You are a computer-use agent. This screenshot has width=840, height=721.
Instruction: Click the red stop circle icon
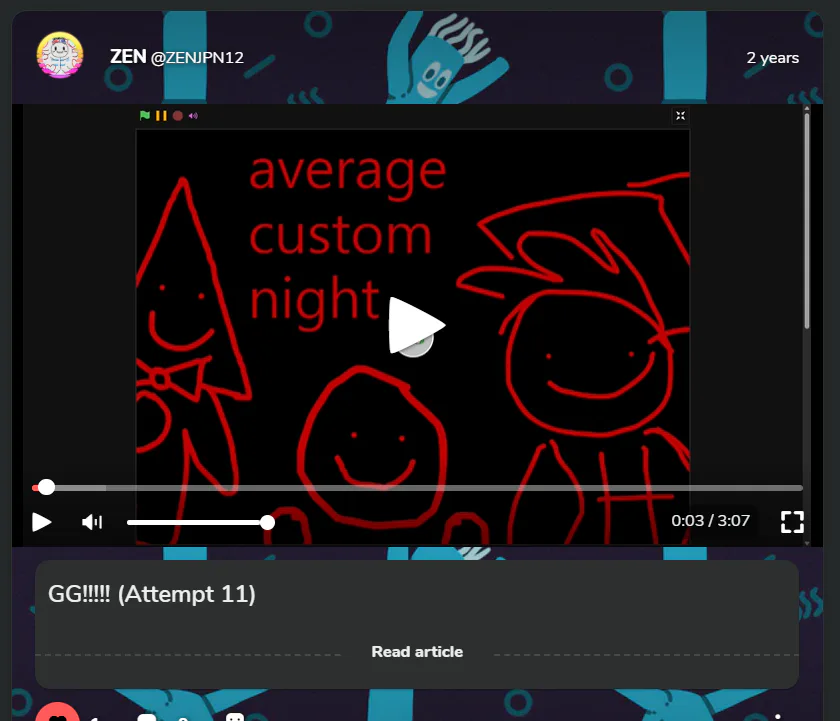pos(178,116)
